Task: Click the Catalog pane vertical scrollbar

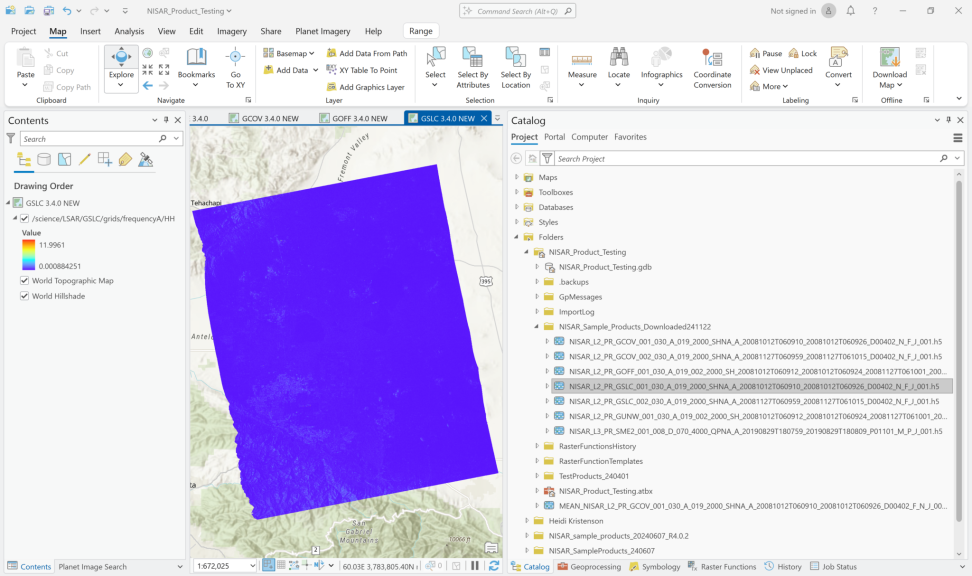Action: point(958,350)
